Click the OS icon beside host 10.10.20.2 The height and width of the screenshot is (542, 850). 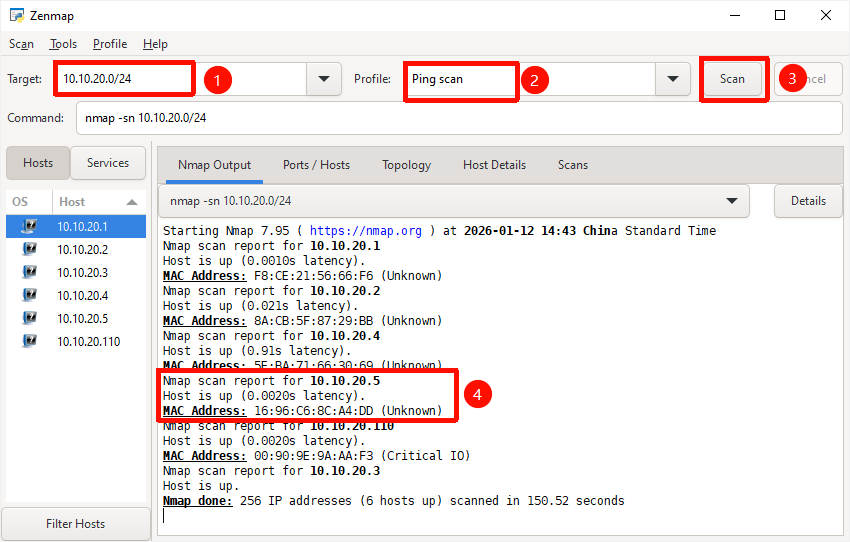point(29,250)
